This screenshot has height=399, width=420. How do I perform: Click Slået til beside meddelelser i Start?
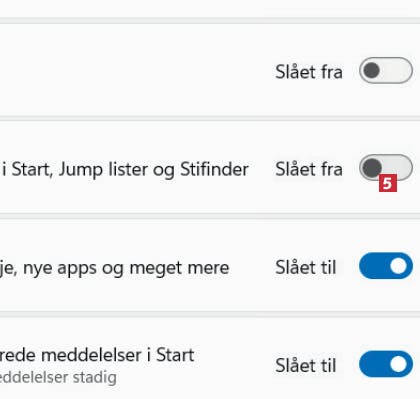[x=305, y=365]
